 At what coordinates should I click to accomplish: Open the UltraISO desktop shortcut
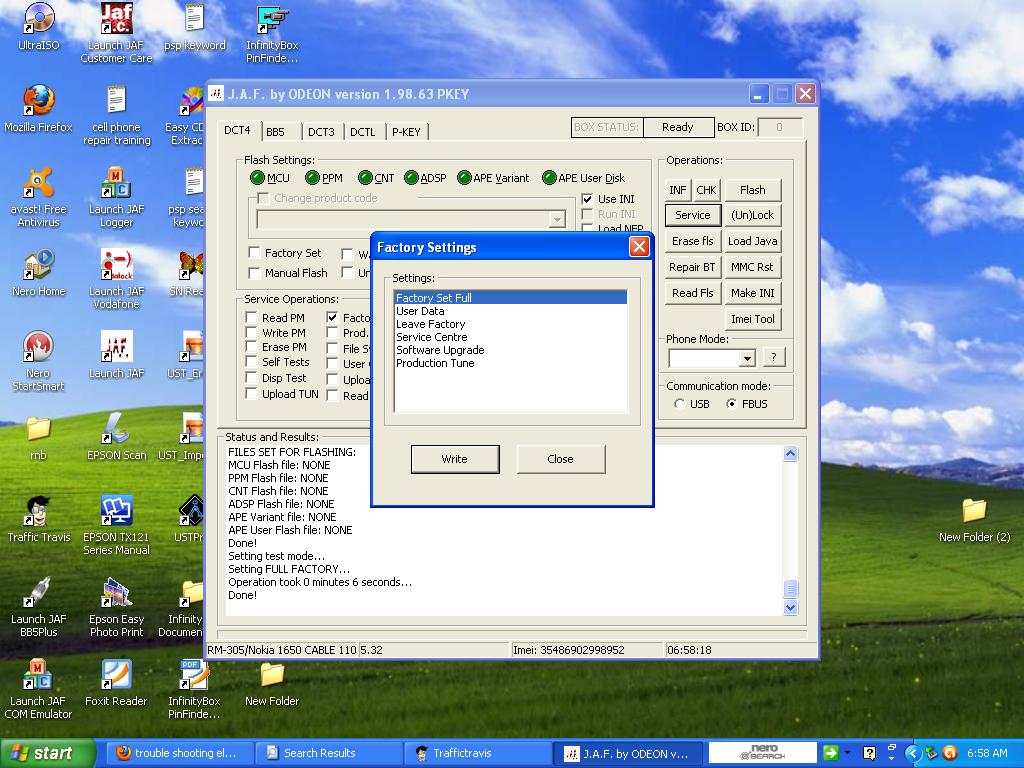click(x=38, y=27)
